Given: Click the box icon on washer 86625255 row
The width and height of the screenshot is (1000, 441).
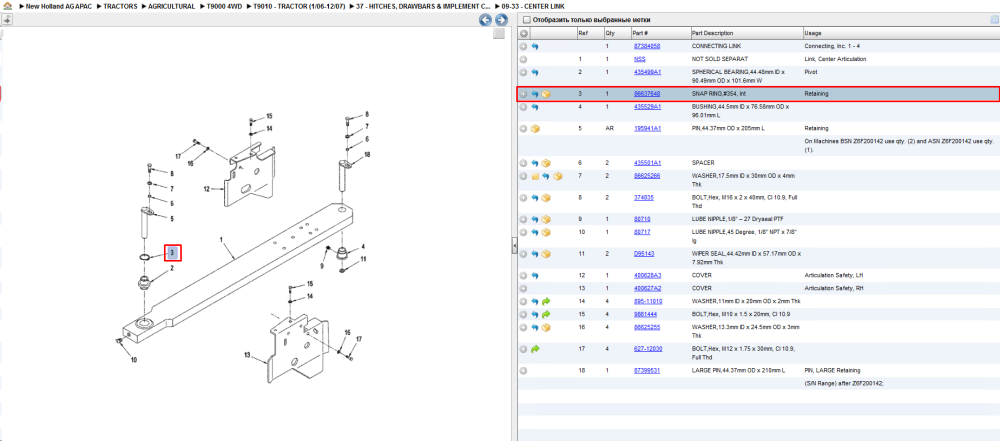Looking at the screenshot, I should [x=547, y=327].
